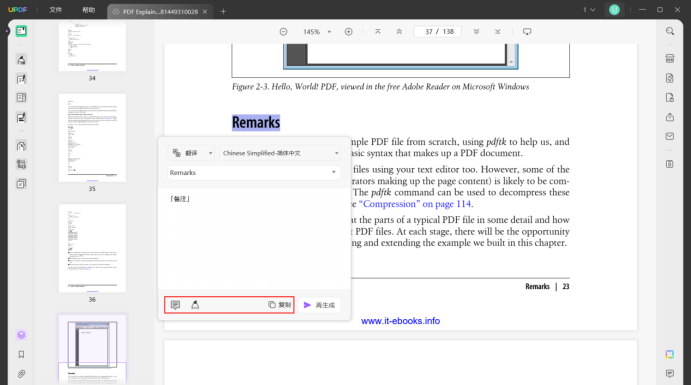Open the search icon in right sidebar
Viewport: 691px width, 385px height.
coord(670,31)
